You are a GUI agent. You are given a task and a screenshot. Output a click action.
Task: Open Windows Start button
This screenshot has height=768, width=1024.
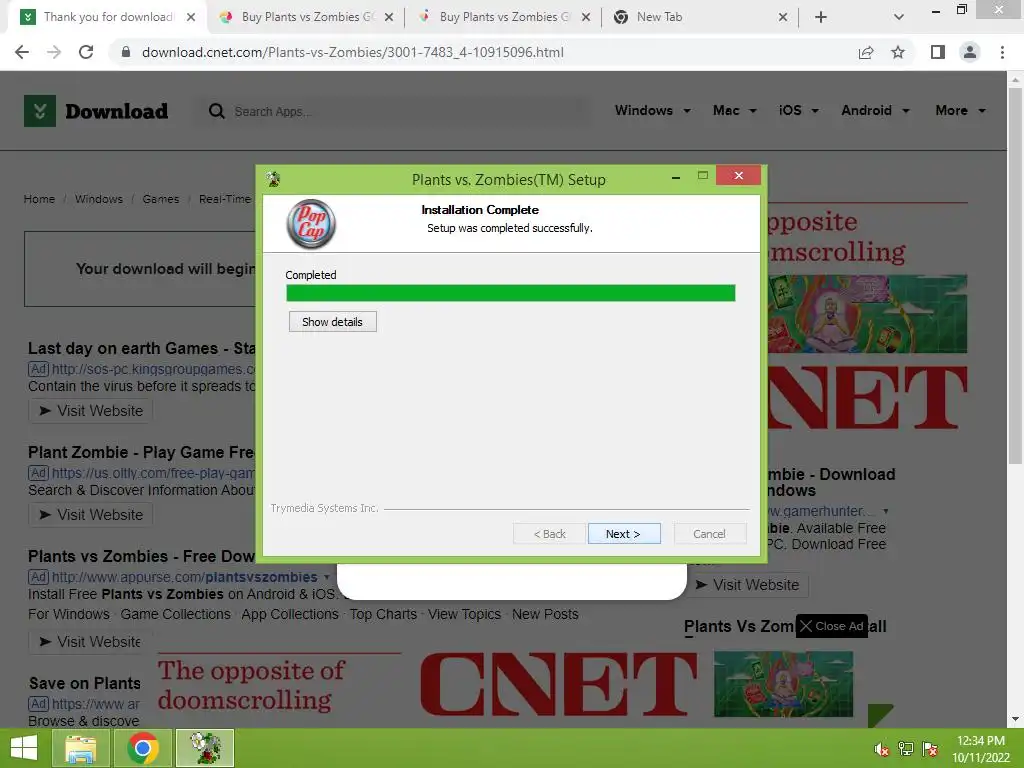coord(24,748)
